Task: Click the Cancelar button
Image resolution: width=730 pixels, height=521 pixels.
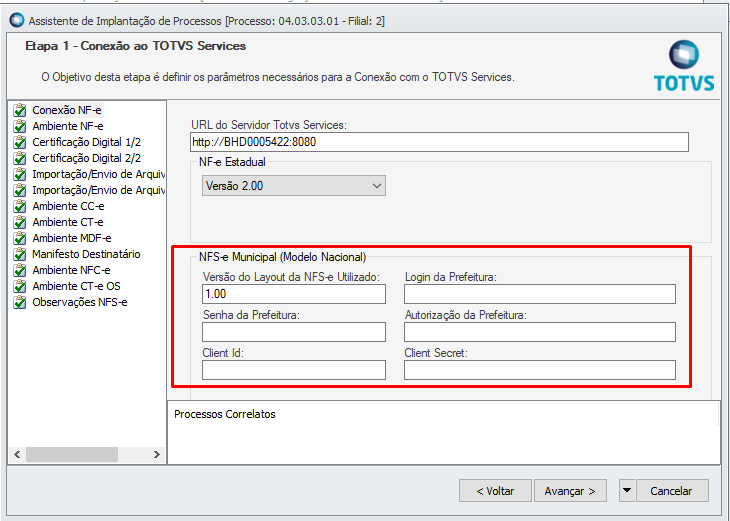Action: tap(671, 491)
